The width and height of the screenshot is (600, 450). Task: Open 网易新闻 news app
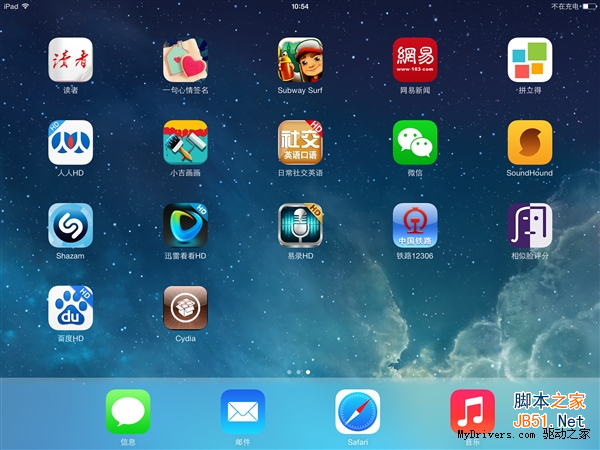tap(415, 60)
